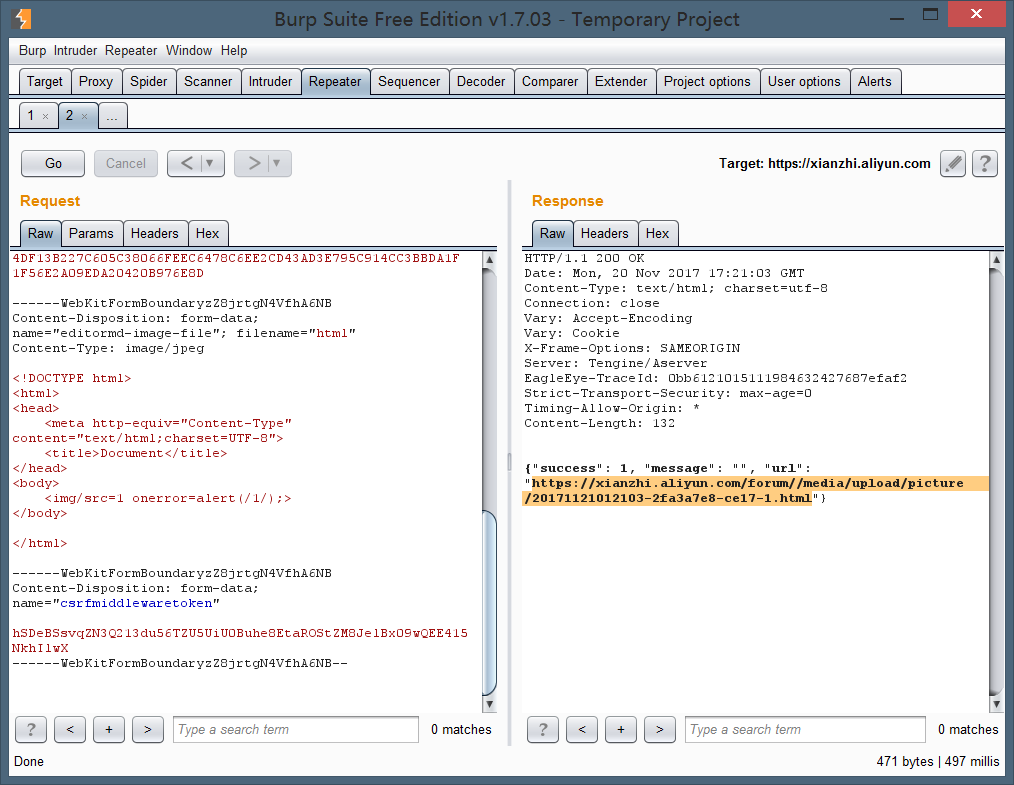Select the request Params tab
Screen dimensions: 1014x785
[91, 233]
